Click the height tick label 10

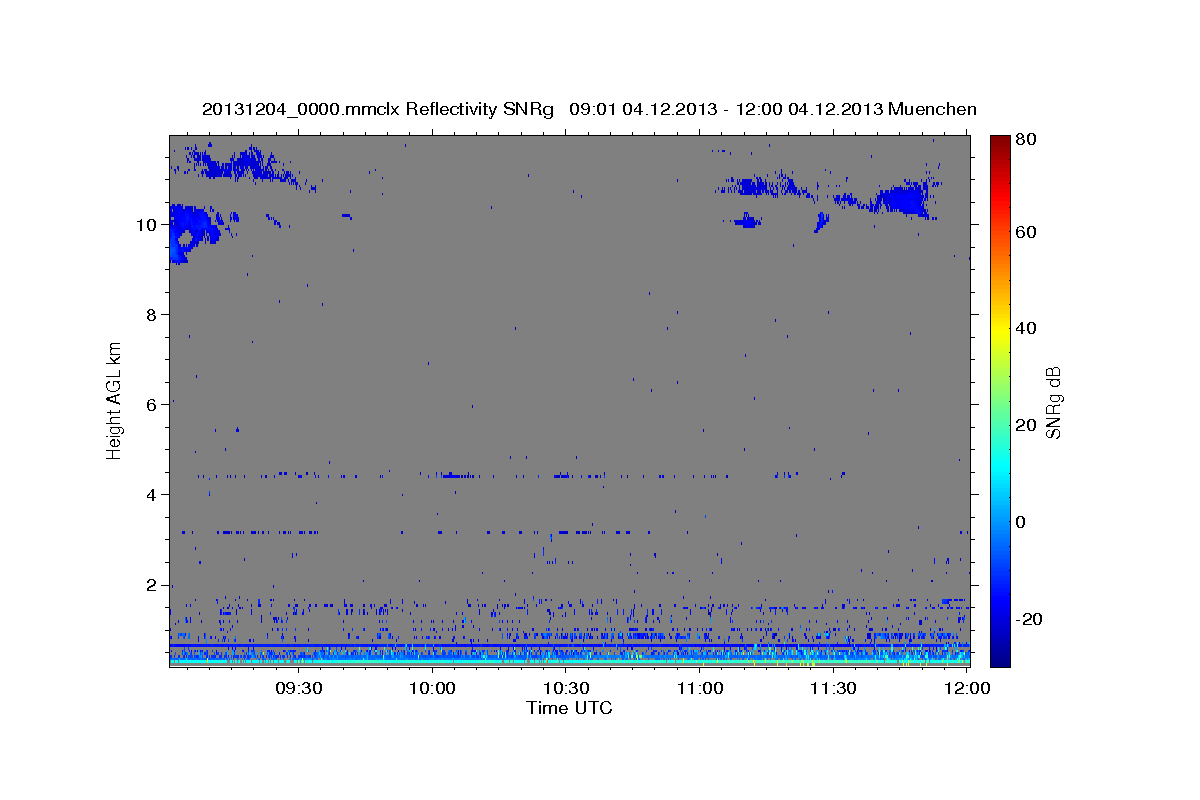[145, 225]
